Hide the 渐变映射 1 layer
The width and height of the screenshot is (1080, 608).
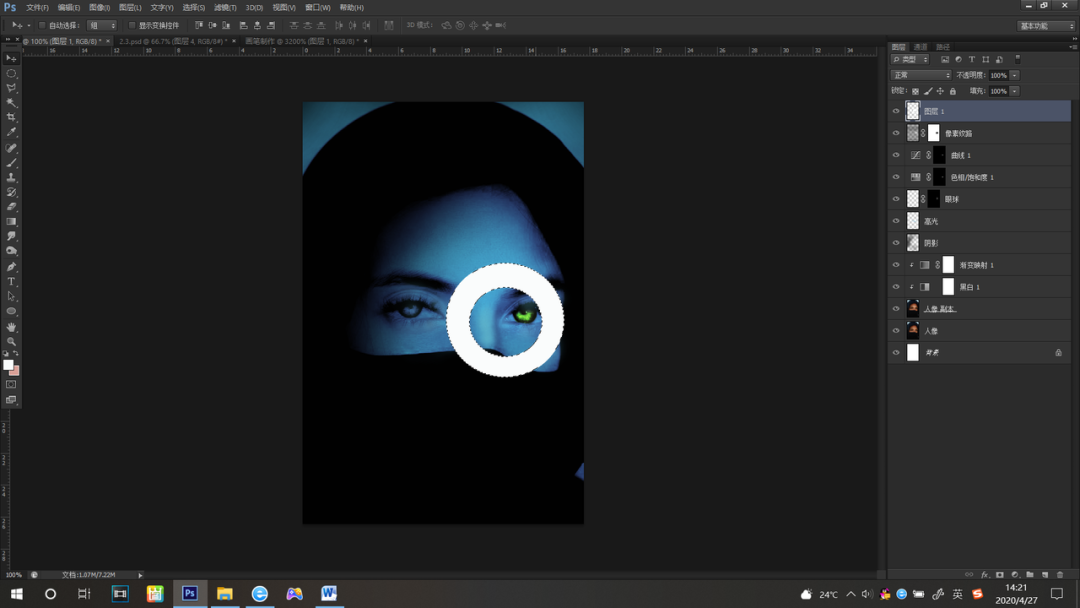tap(896, 265)
